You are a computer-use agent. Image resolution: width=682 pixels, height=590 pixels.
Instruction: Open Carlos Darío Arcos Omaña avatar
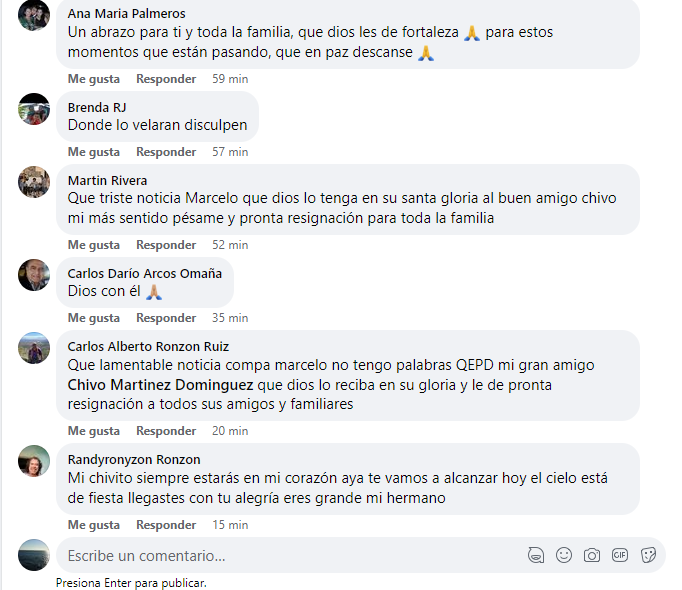coord(34,275)
